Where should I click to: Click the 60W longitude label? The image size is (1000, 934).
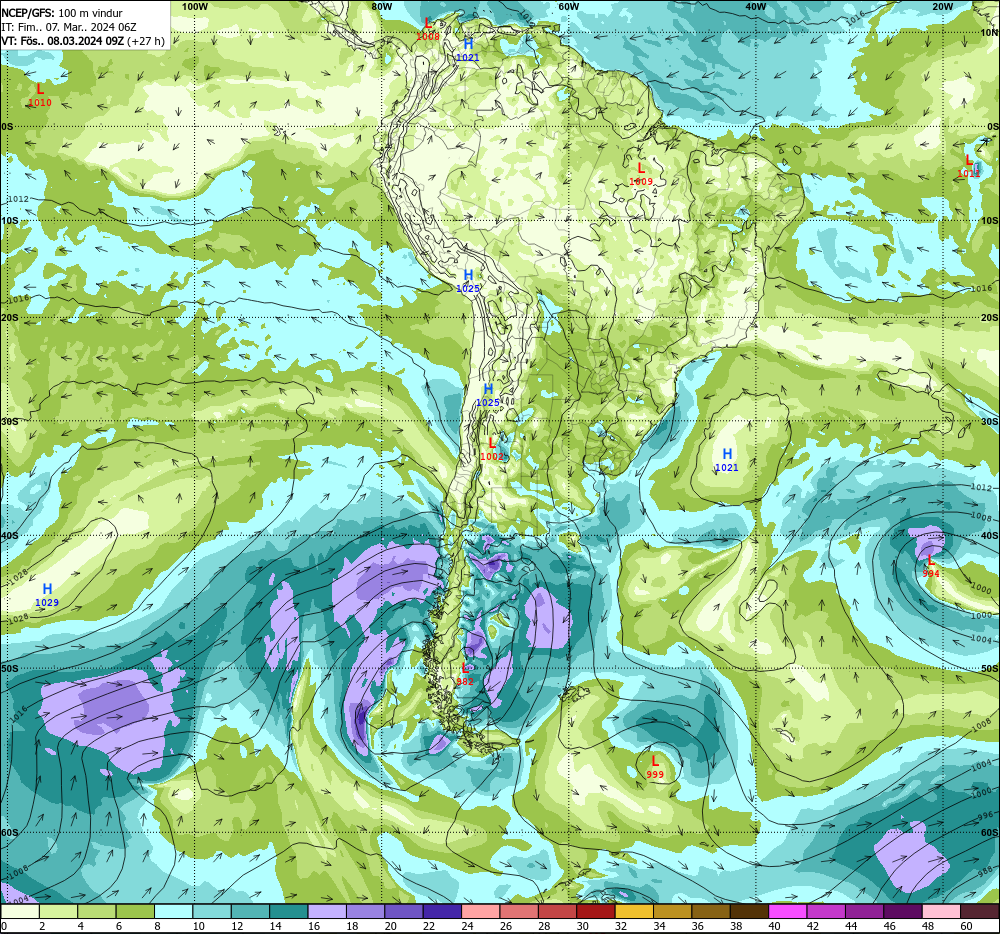pos(568,6)
